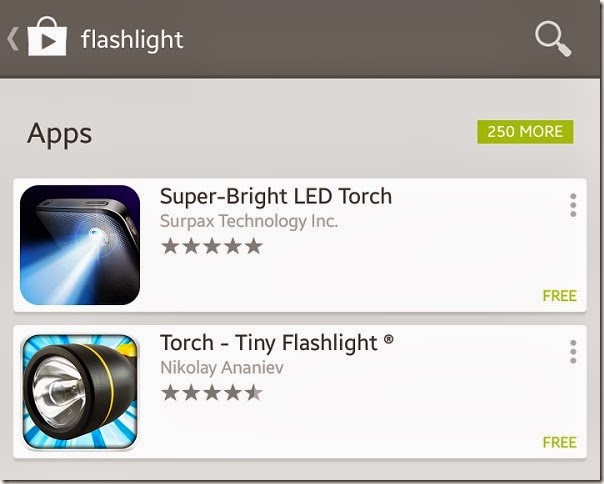This screenshot has height=484, width=604.
Task: Open overflow menu for Torch - Tiny Flashlight
Action: [x=573, y=352]
